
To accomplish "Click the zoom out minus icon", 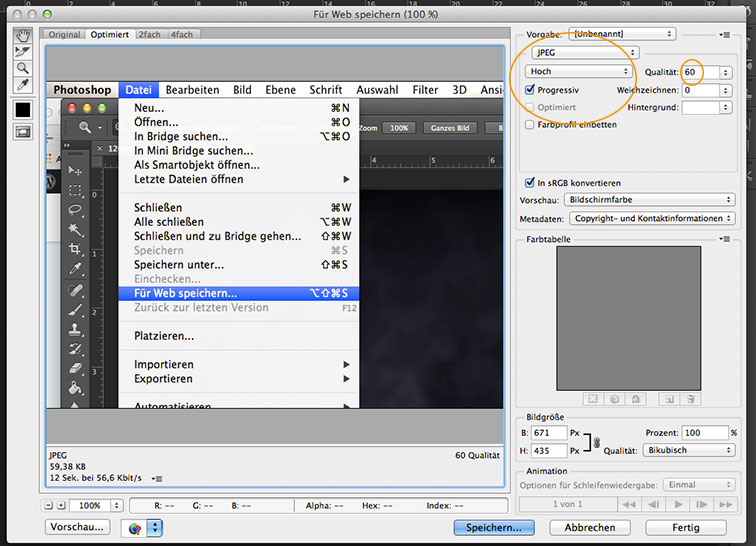I will tap(48, 505).
